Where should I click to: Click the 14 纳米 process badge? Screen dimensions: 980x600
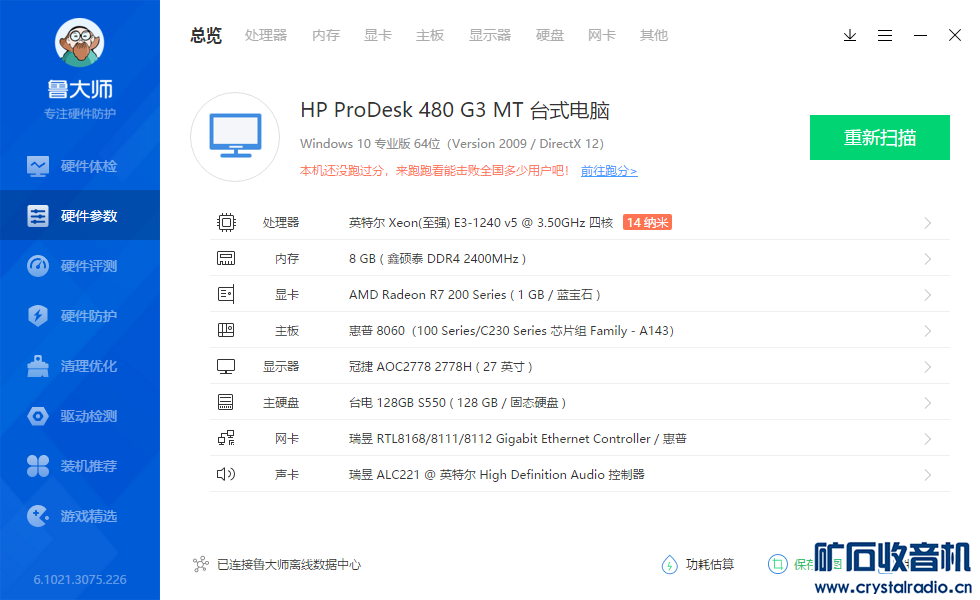click(648, 222)
